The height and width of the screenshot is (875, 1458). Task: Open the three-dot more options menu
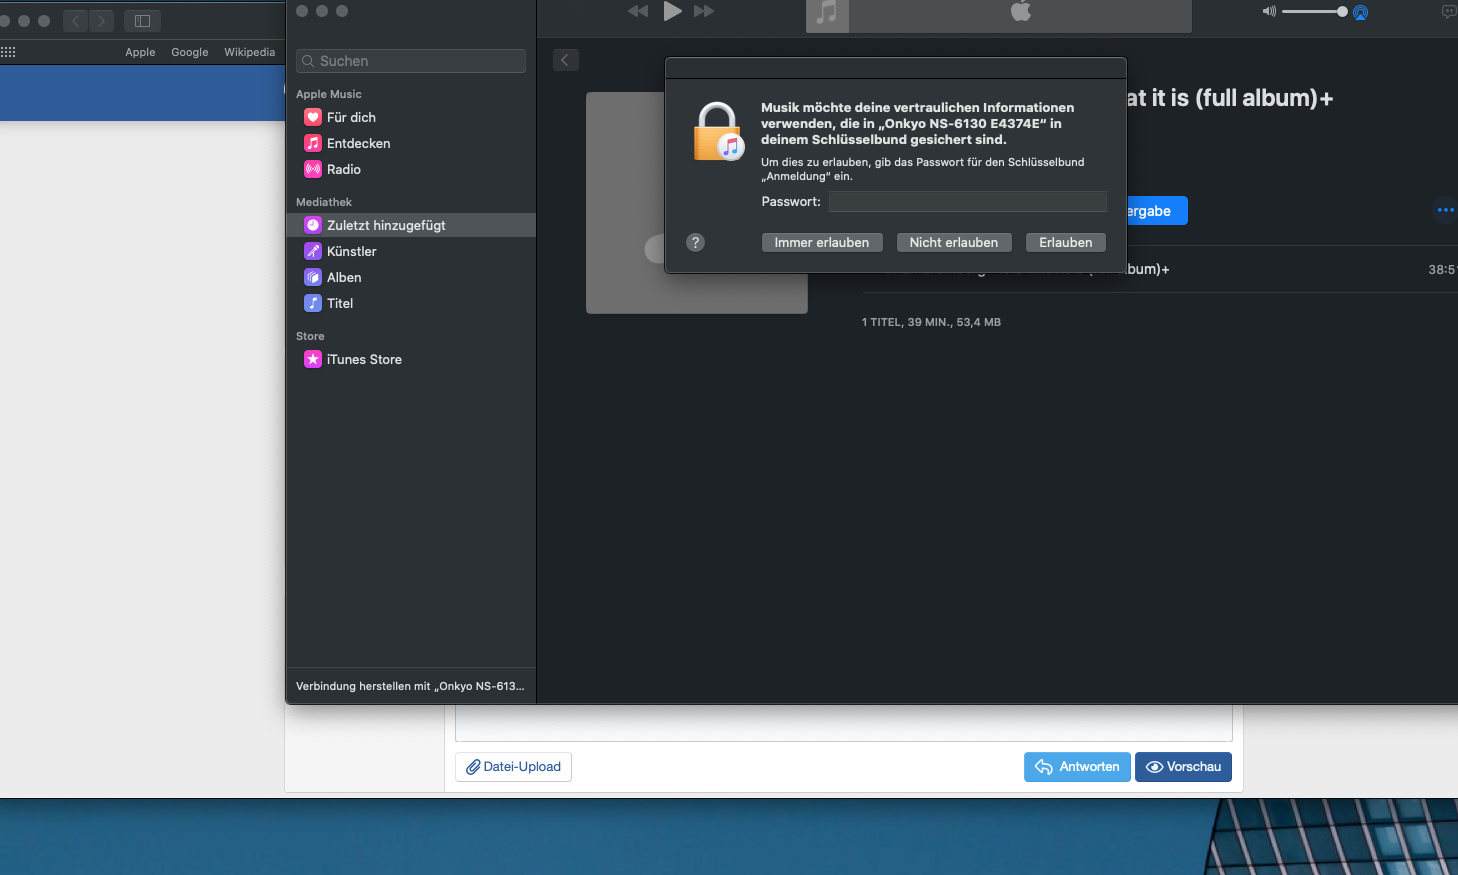(x=1445, y=210)
